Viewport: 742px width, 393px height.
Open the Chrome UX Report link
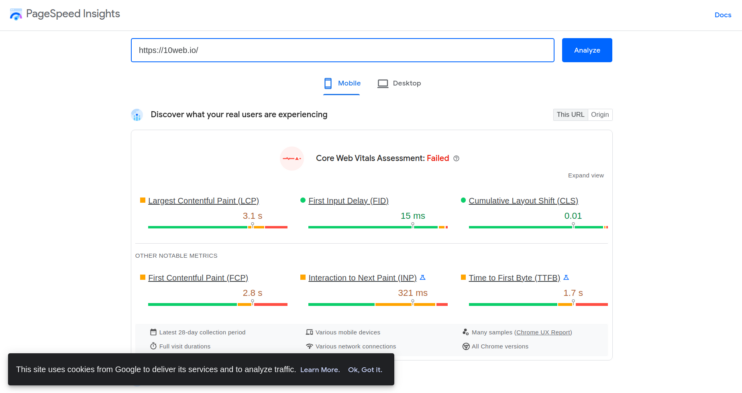click(543, 332)
